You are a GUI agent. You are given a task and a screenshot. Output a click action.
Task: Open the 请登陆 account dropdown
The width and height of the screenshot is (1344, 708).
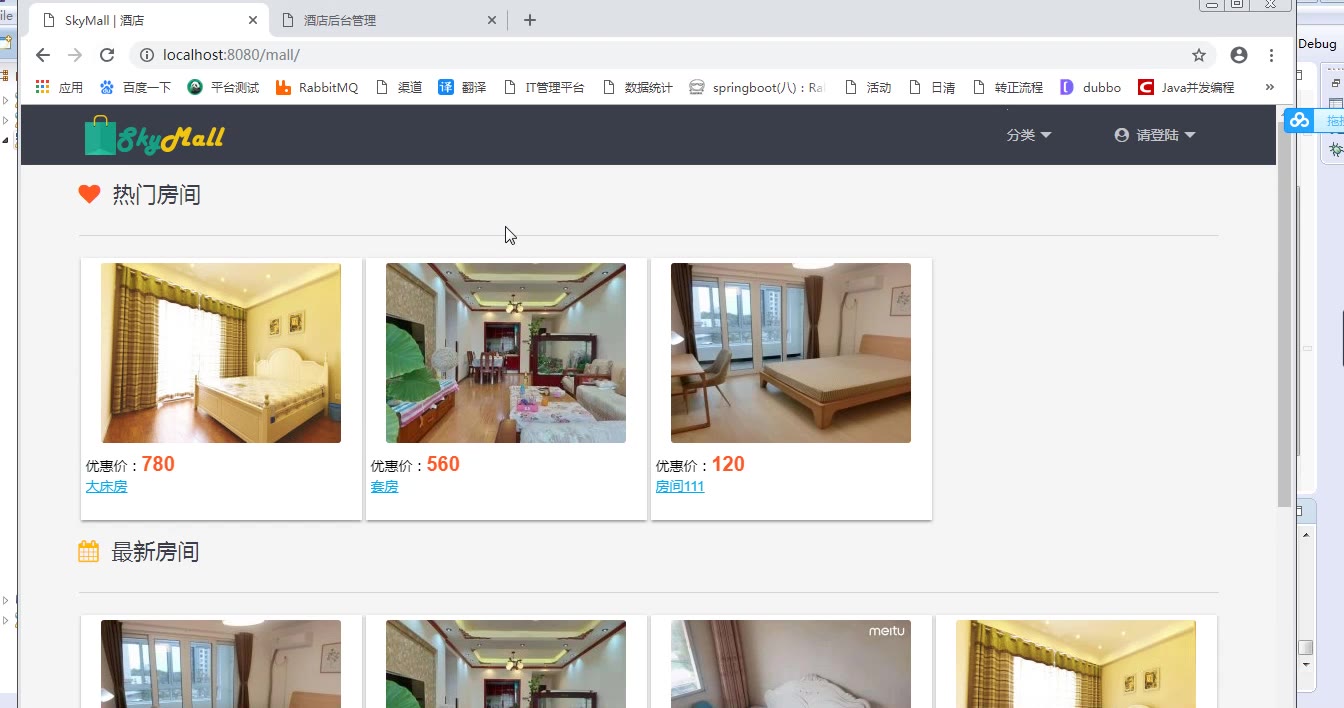click(x=1156, y=135)
